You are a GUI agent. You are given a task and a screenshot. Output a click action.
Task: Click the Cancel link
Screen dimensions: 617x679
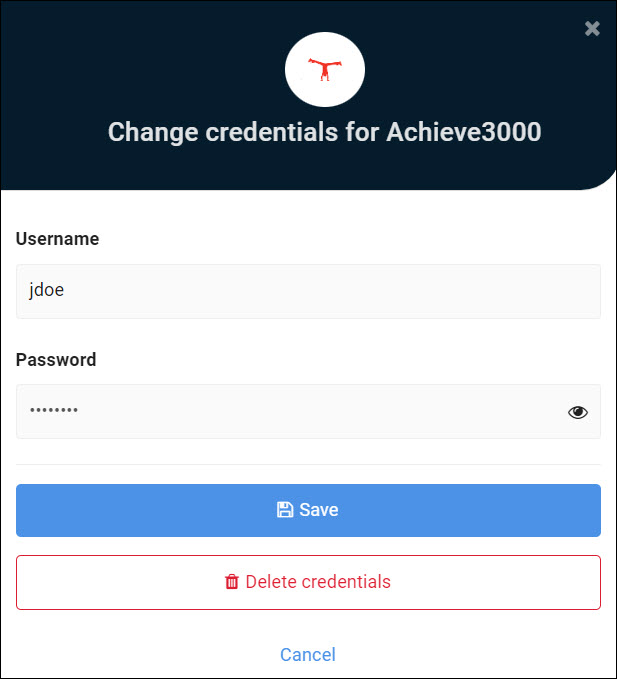[308, 654]
